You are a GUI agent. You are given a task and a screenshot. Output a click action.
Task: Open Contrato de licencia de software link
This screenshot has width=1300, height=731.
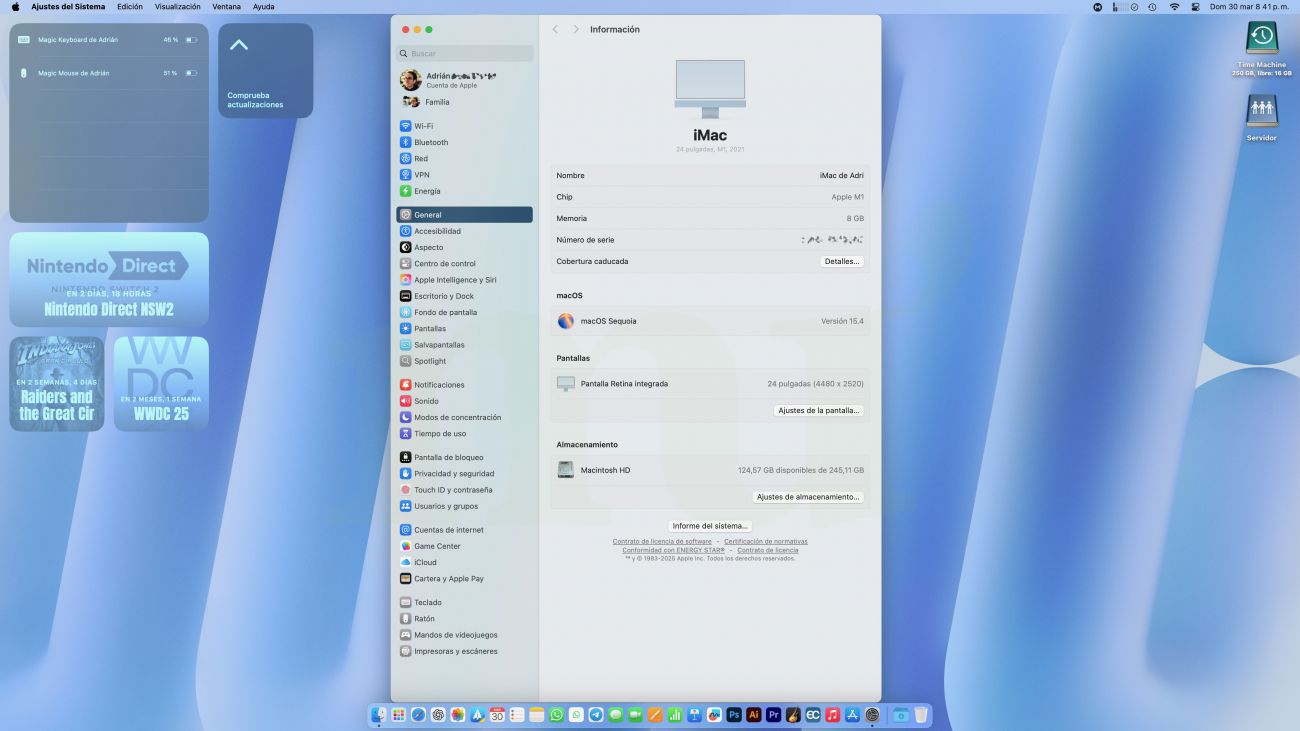point(662,541)
